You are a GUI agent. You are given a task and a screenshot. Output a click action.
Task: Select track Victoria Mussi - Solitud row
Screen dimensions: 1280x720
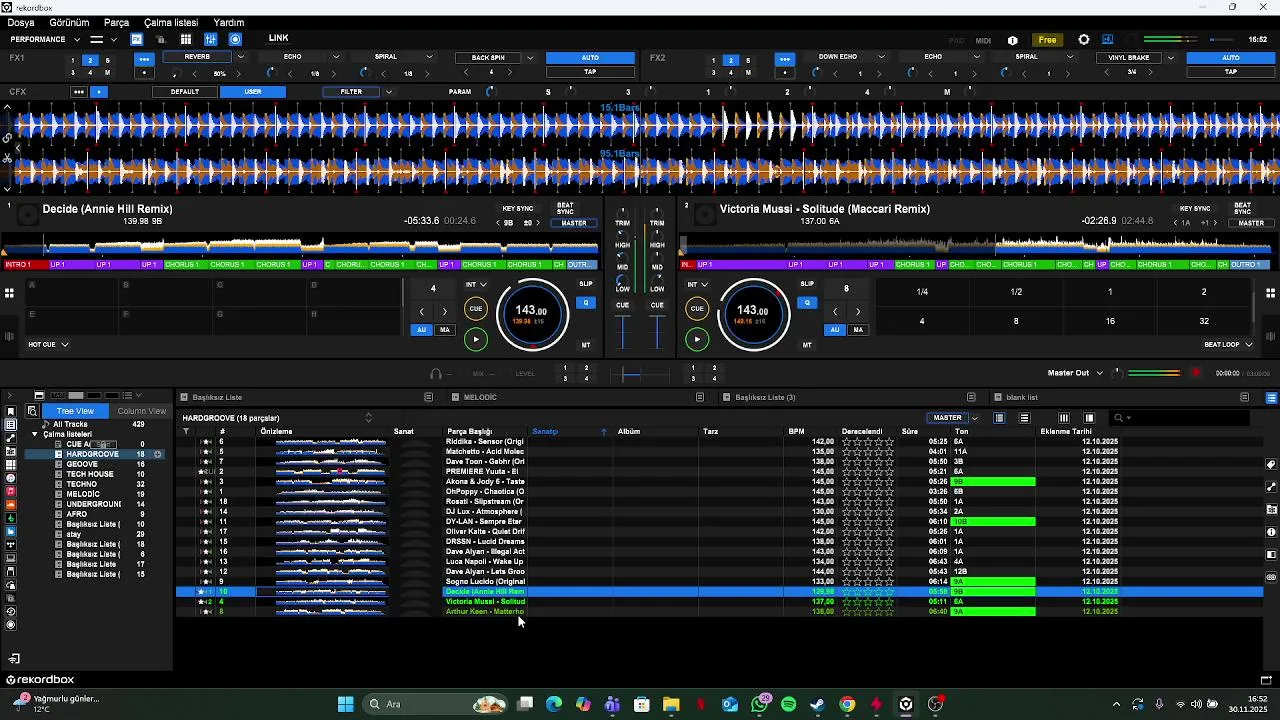720,602
